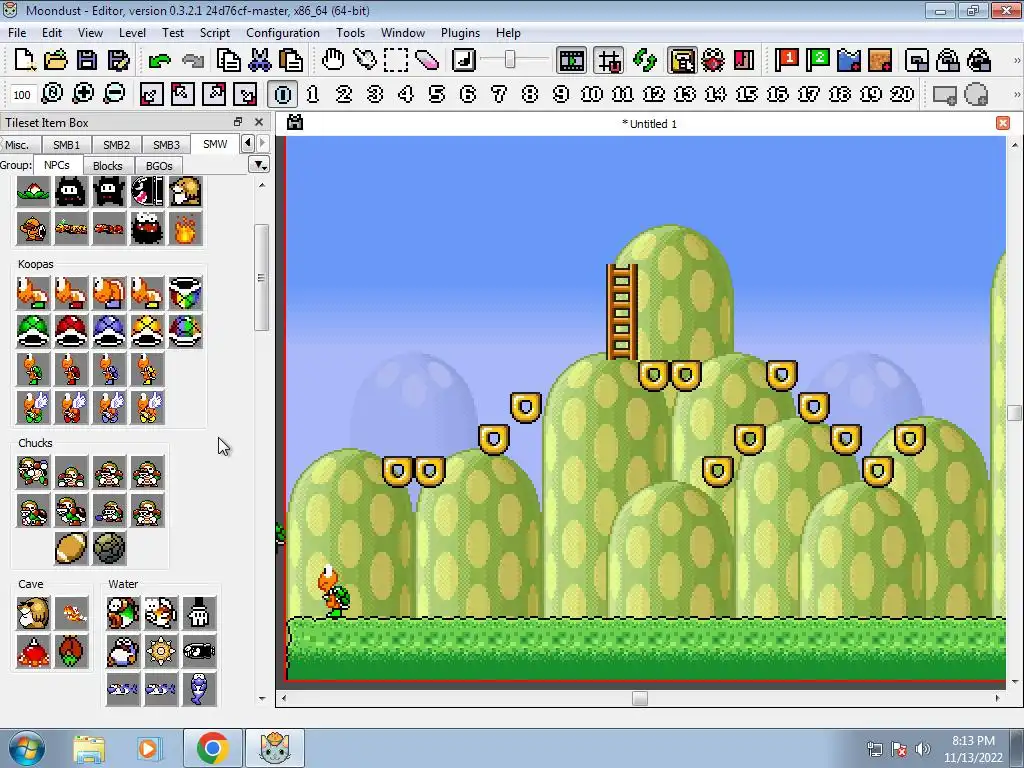Select the pointing-hand selection tool
This screenshot has width=1024, height=768.
364,60
